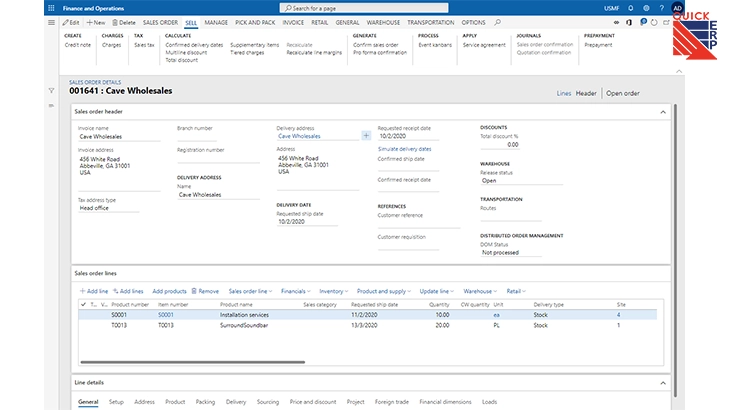
Task: Open the Update line dropdown
Action: tap(436, 291)
